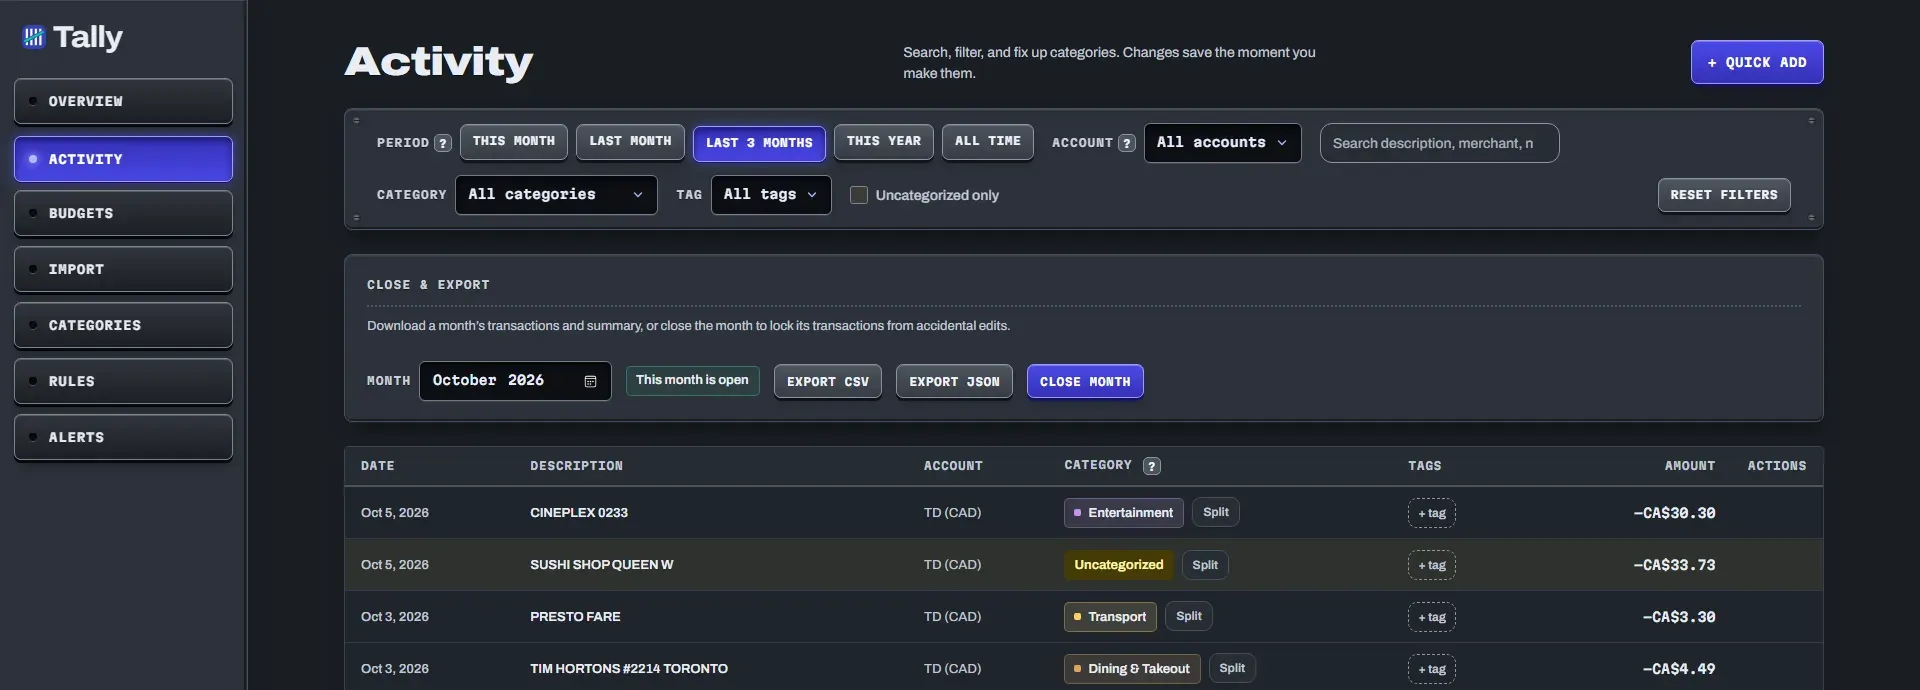Open Uncategorized category on Sushi Shop row
This screenshot has width=1920, height=690.
[x=1118, y=565]
